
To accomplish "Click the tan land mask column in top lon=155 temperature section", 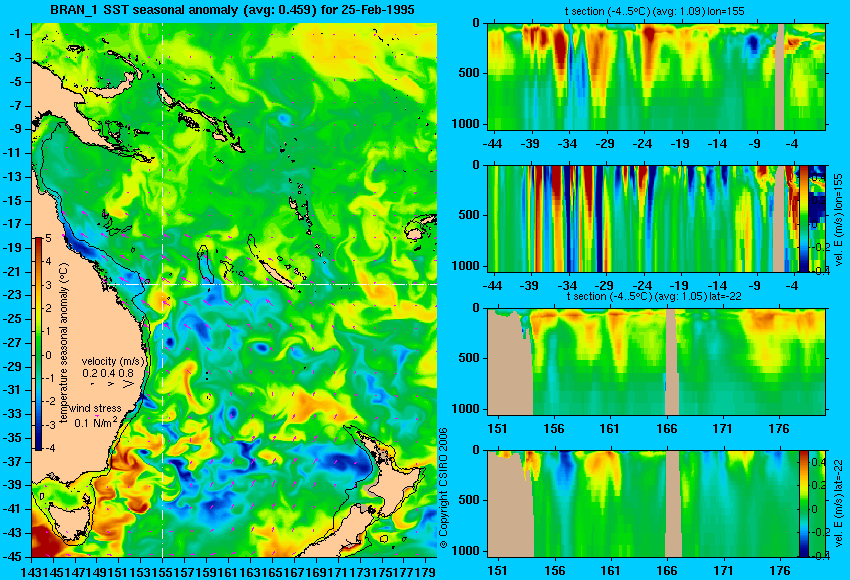I will (x=780, y=76).
